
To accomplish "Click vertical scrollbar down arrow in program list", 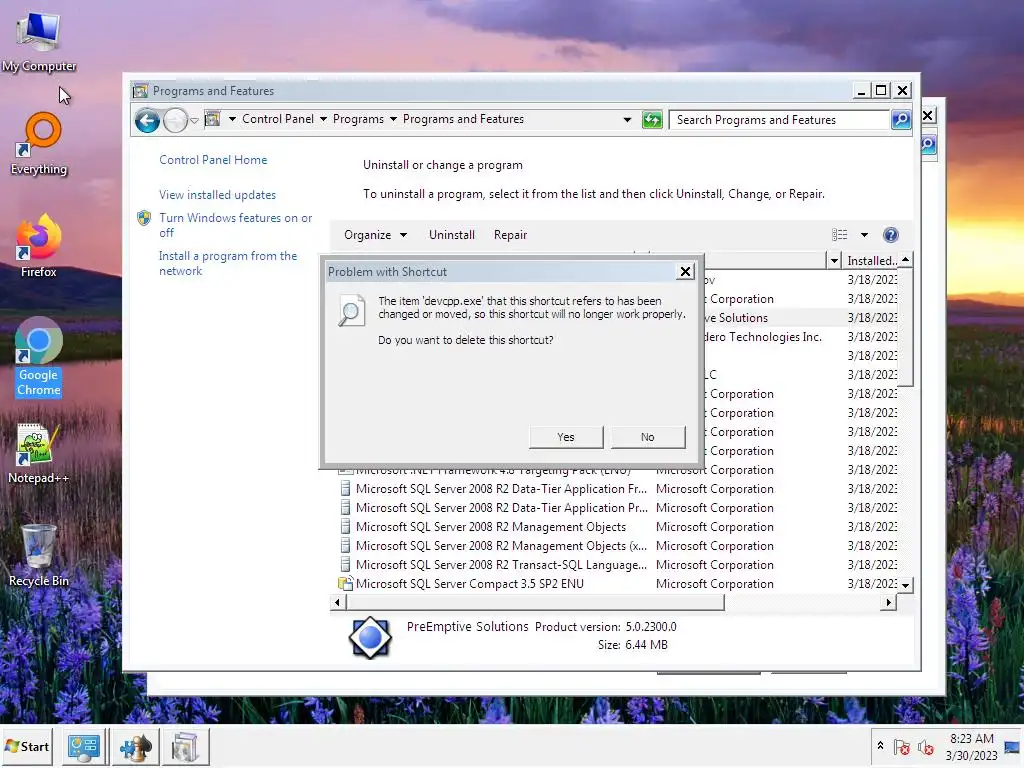I will tap(905, 585).
